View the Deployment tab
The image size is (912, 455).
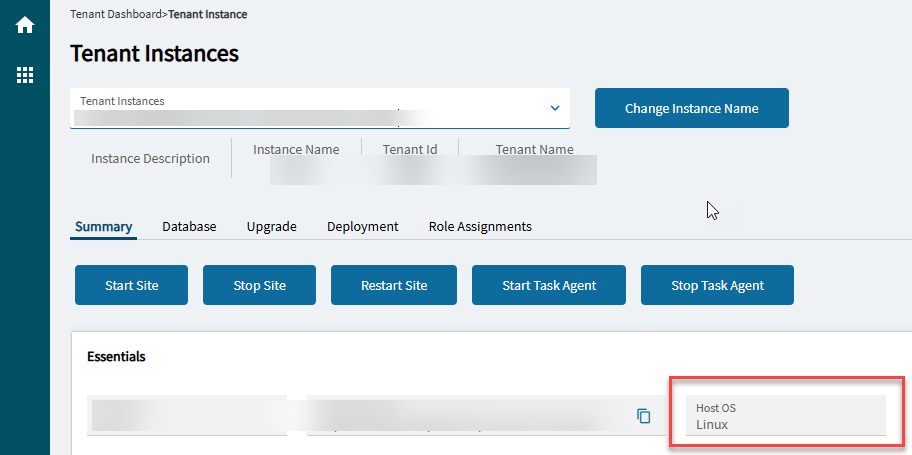tap(362, 227)
